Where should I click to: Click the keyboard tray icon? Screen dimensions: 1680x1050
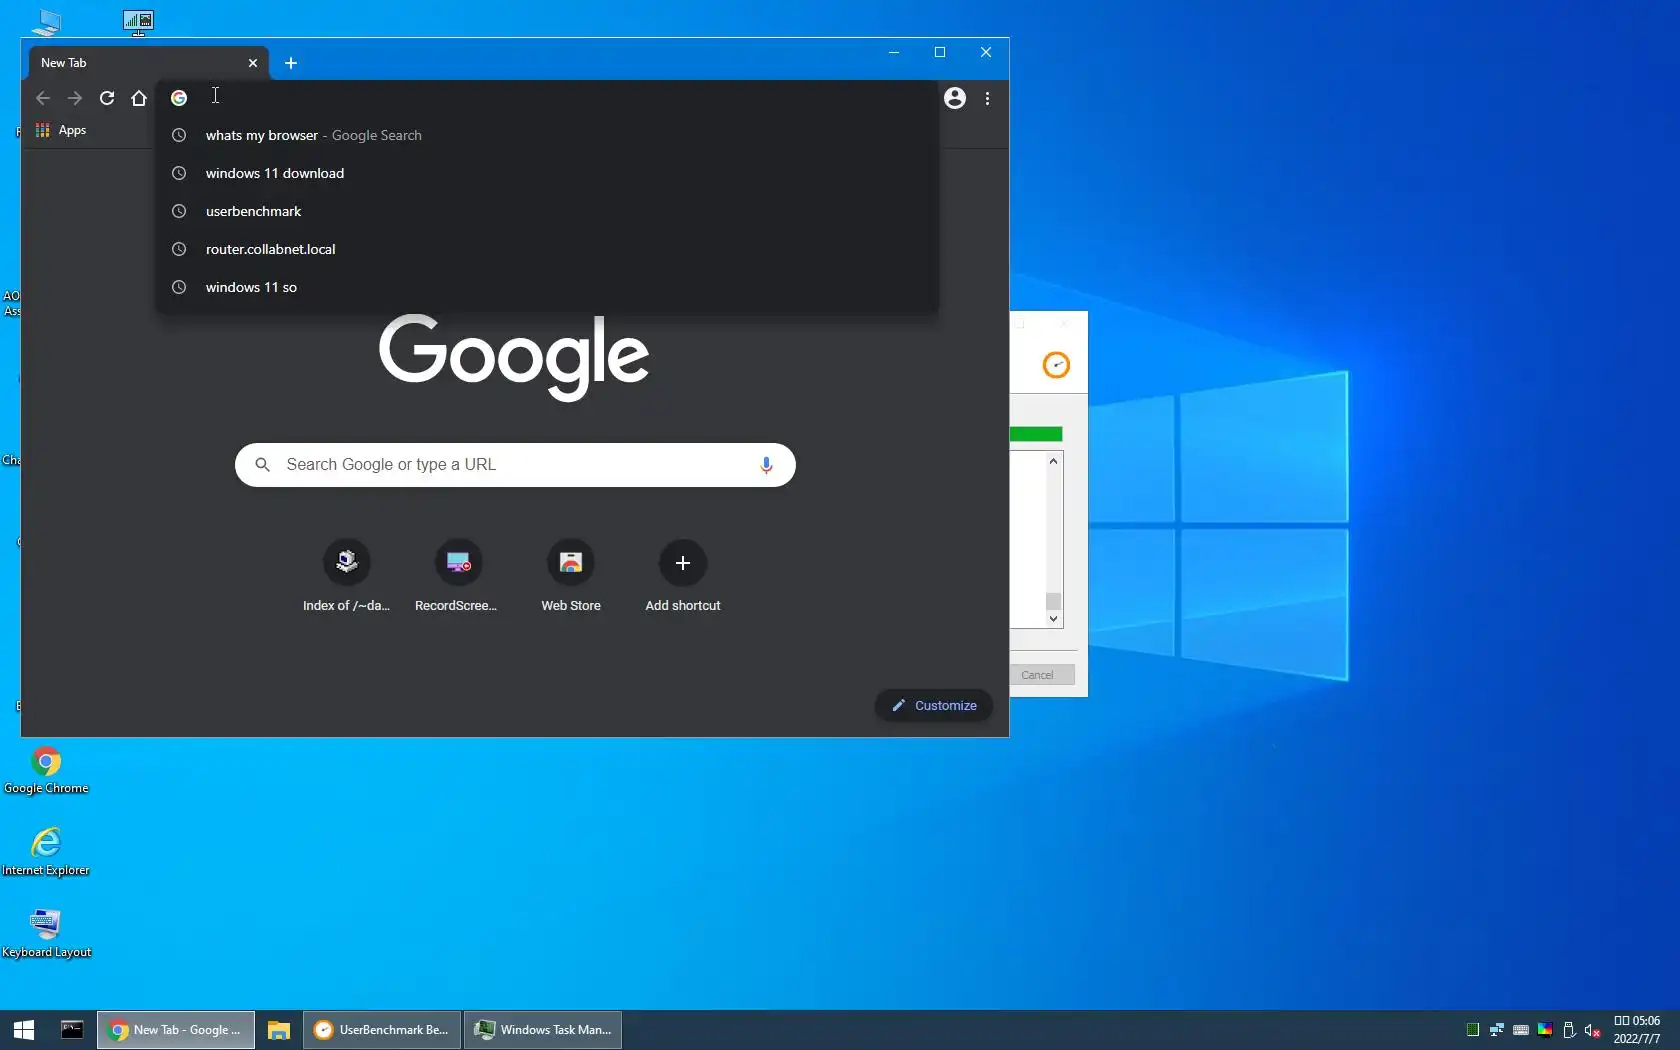[1521, 1030]
